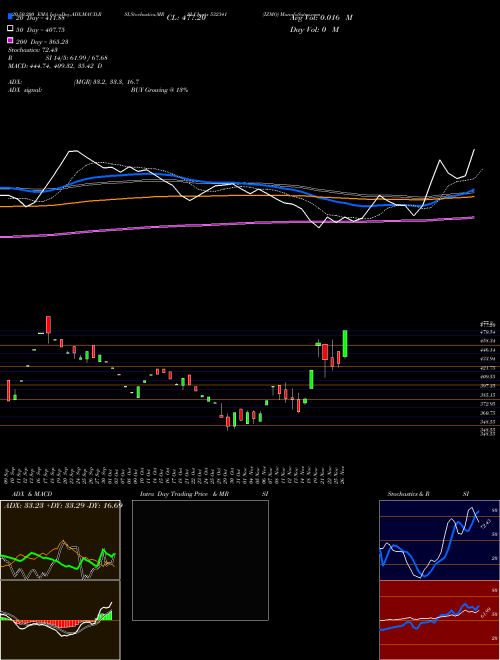This screenshot has height=660, width=500.
Task: Select the '200 Day - 365.23' legend text
Action: pos(42,42)
